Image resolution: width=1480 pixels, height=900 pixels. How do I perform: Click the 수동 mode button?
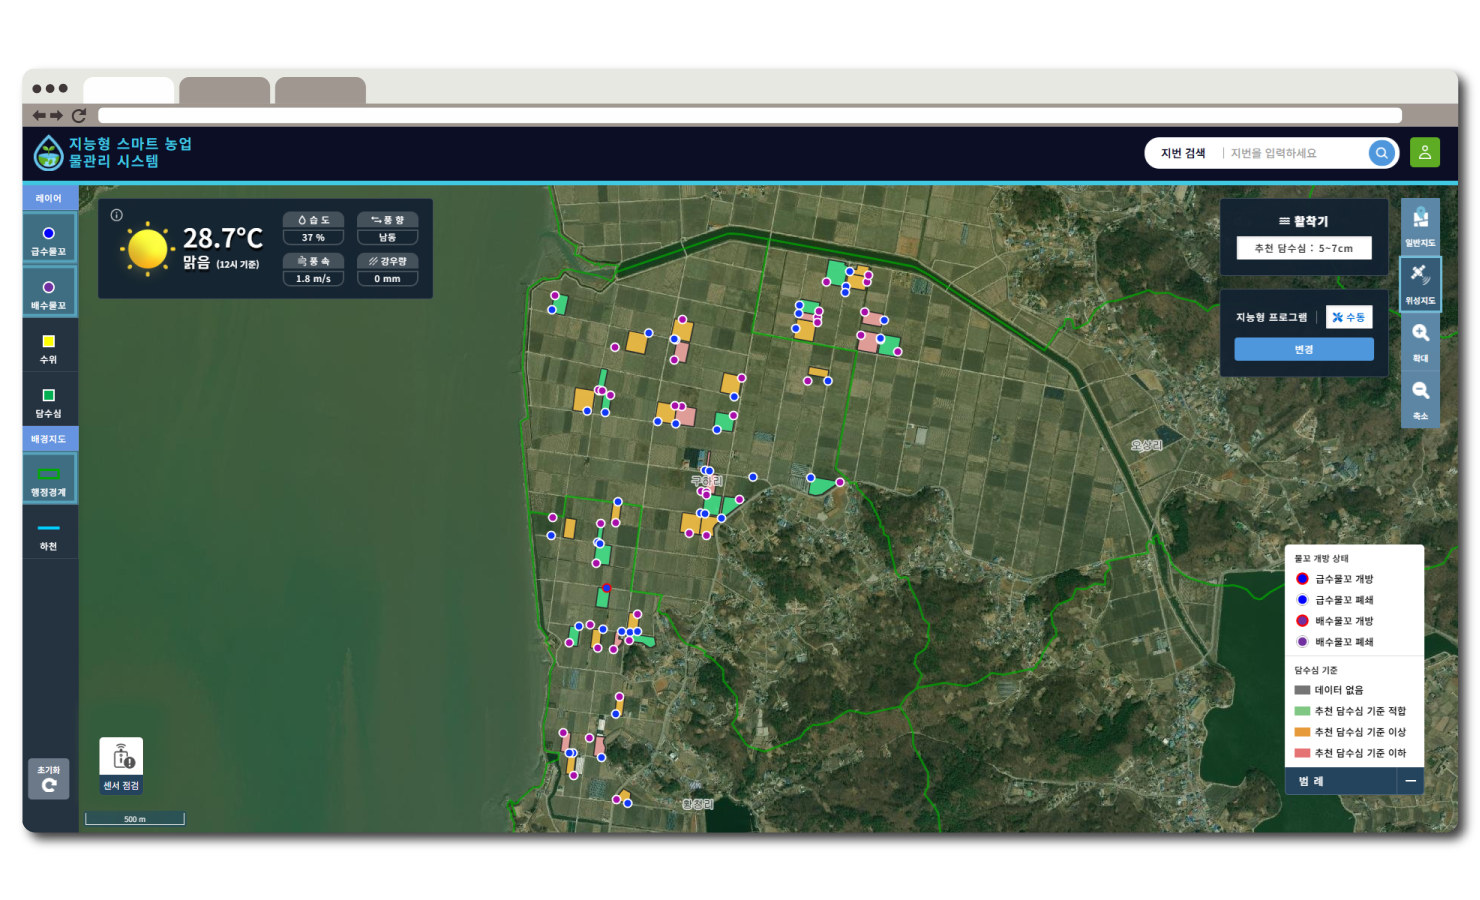point(1349,317)
